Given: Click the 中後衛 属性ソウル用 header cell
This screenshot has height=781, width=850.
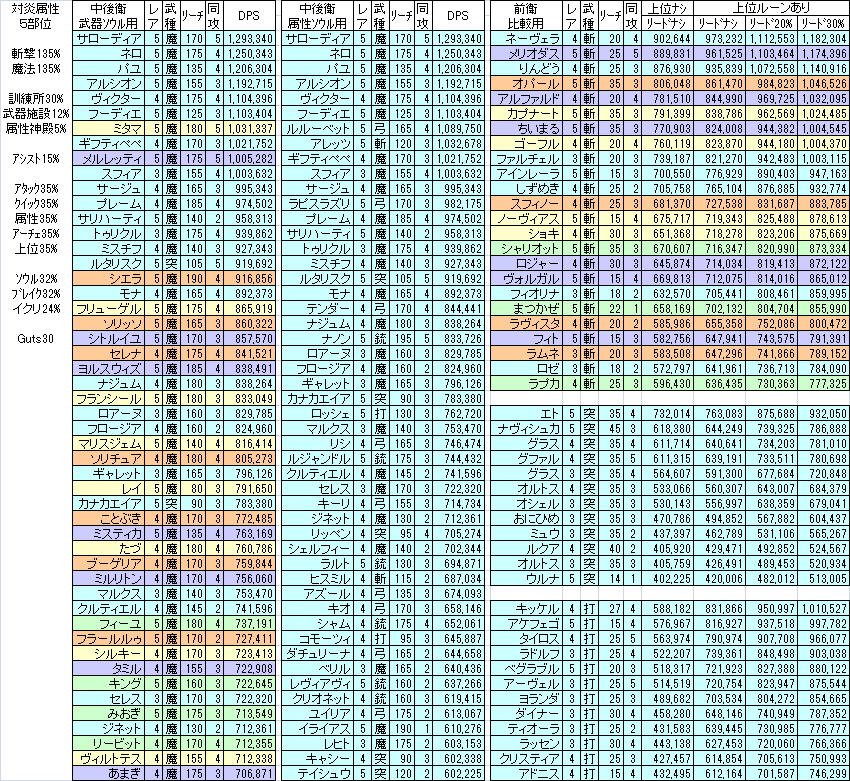Looking at the screenshot, I should coord(318,16).
